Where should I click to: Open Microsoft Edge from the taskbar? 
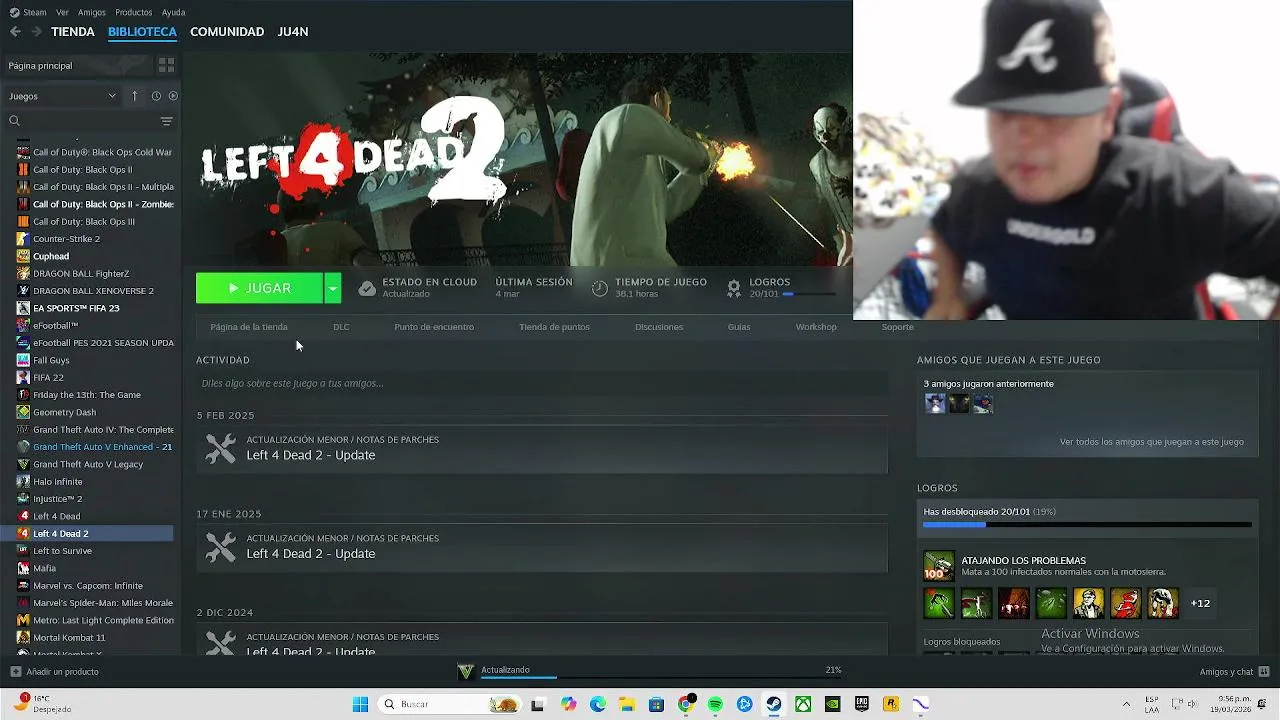click(x=598, y=704)
